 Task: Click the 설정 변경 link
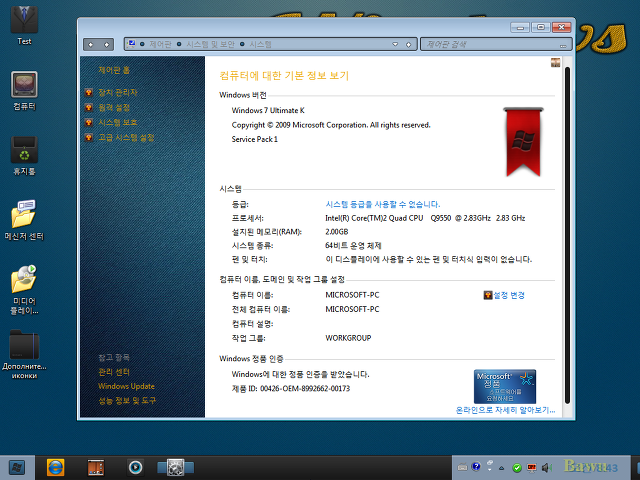tap(509, 295)
